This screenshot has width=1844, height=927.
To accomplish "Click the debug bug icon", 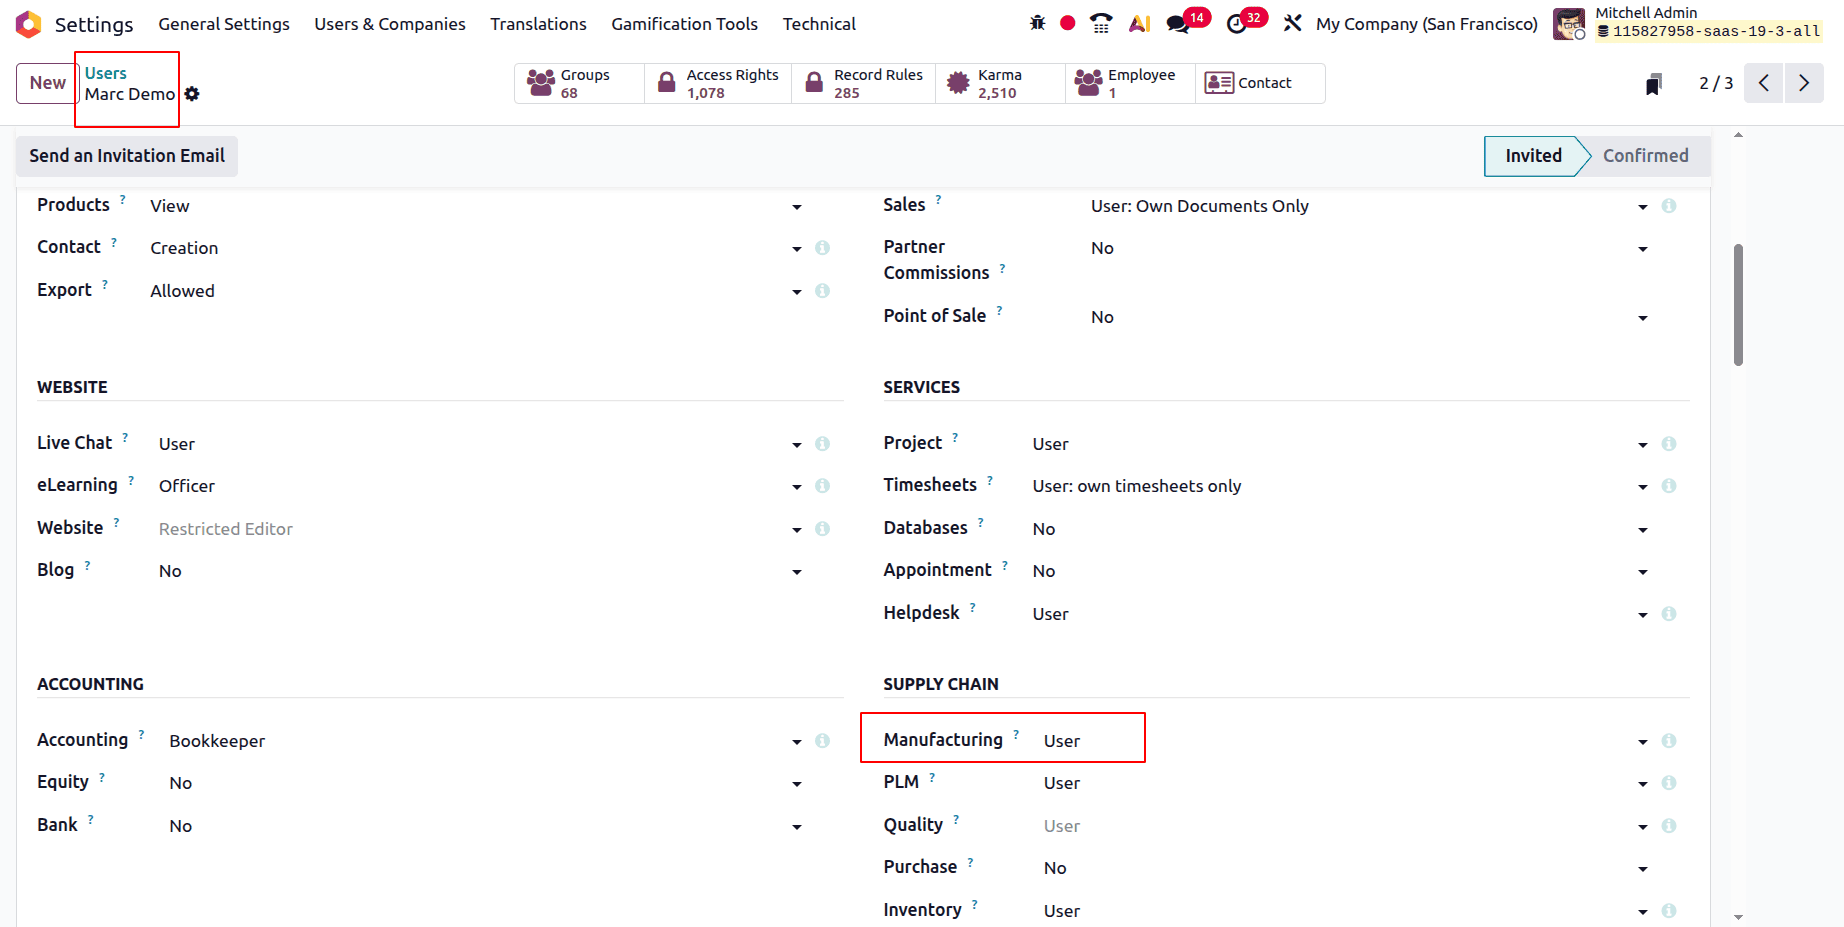I will click(x=1037, y=23).
